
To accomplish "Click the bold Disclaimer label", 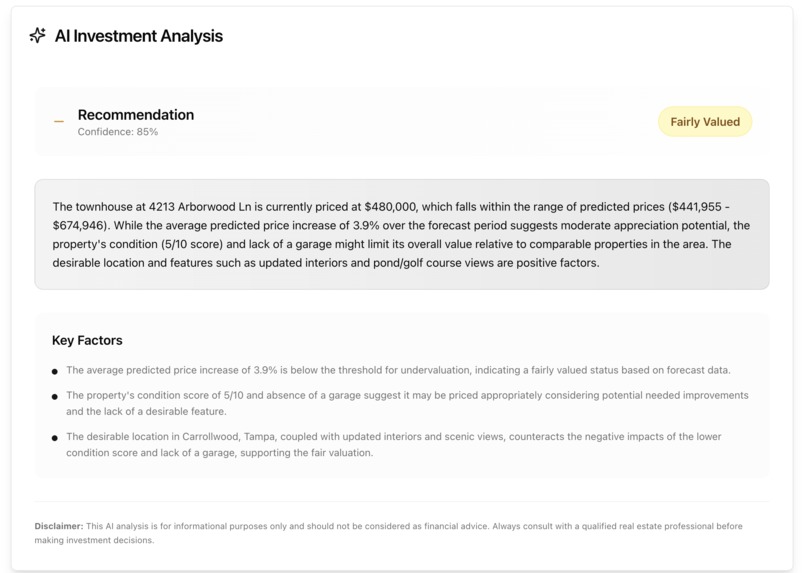I will click(x=59, y=526).
